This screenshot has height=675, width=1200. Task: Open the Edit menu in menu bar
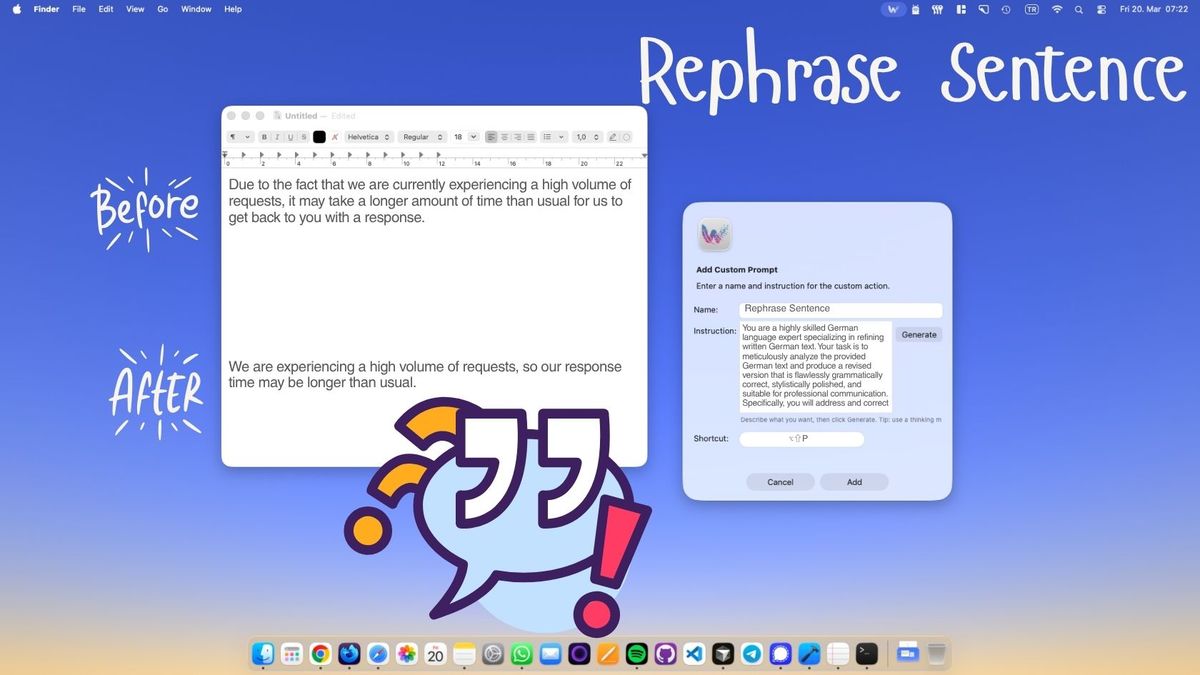click(x=106, y=9)
